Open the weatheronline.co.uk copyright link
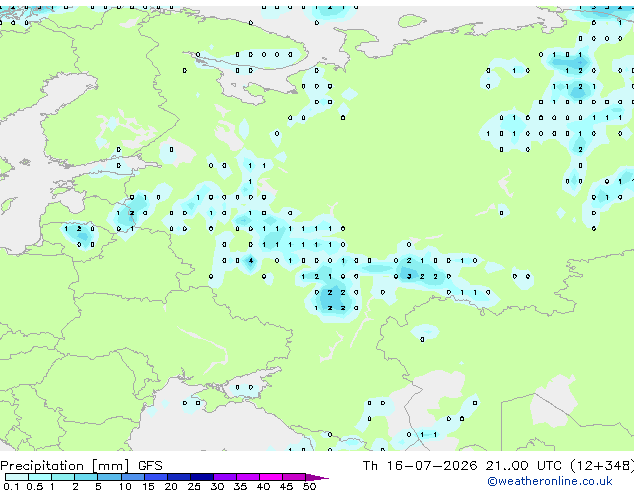Screen dimensions: 634x490 (550, 481)
